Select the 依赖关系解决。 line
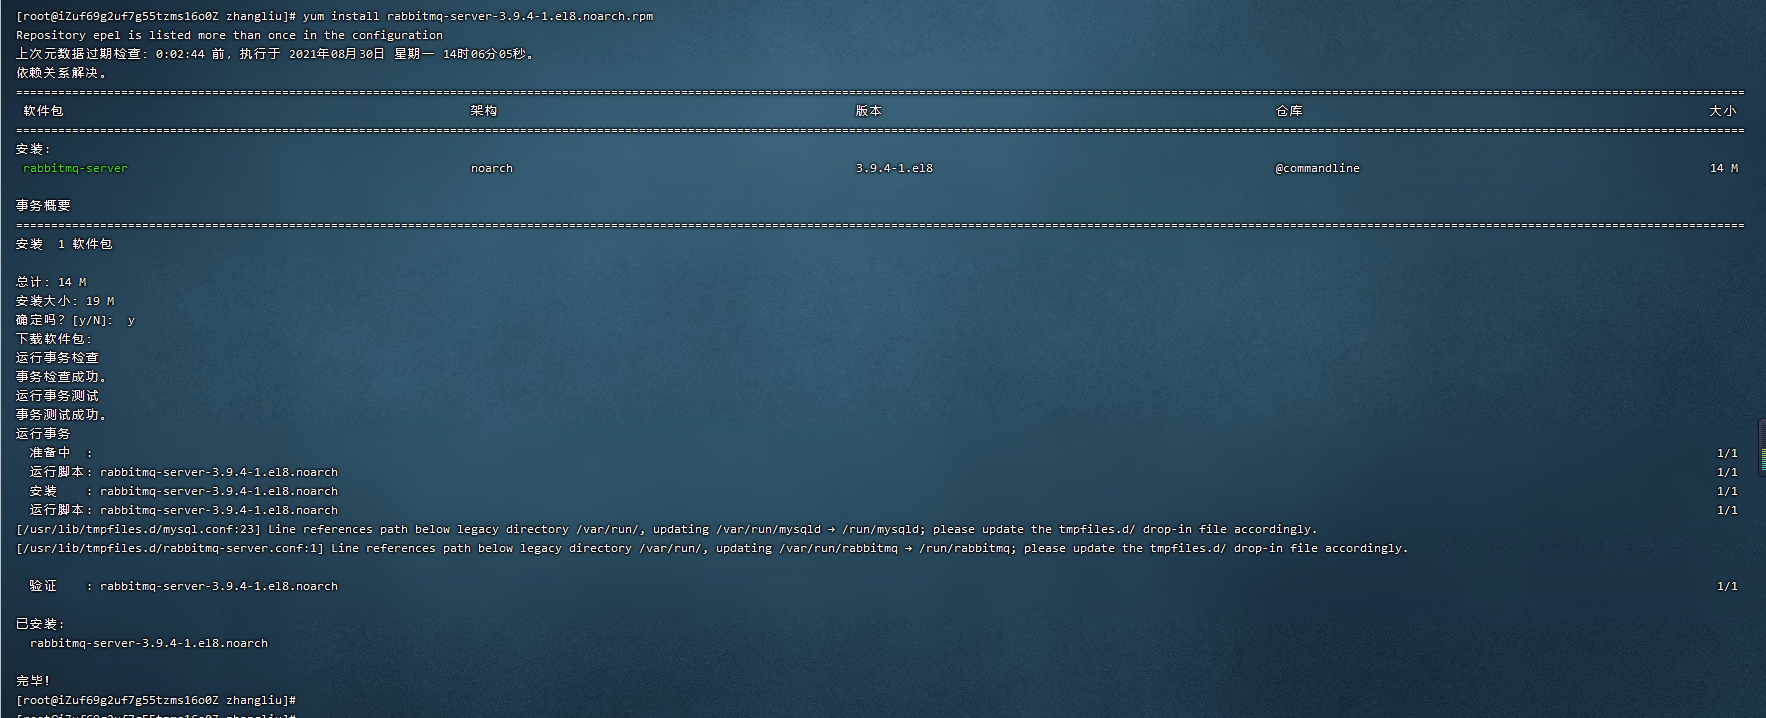This screenshot has height=718, width=1766. (x=61, y=73)
